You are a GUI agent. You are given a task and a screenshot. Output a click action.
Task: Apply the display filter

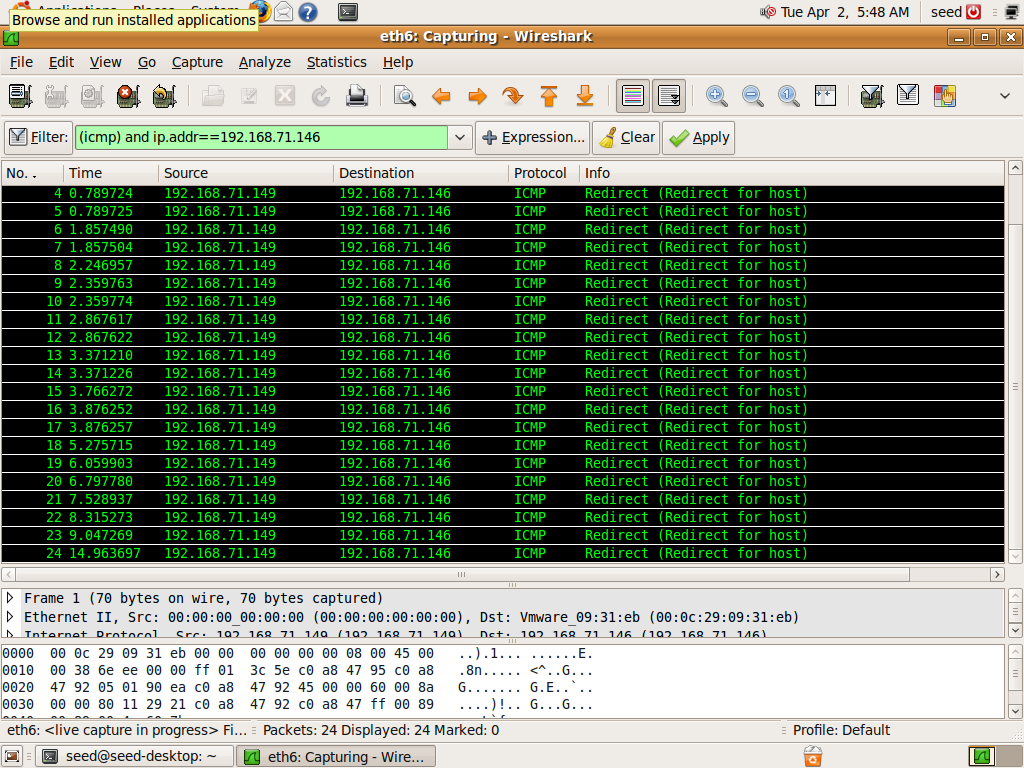(699, 137)
